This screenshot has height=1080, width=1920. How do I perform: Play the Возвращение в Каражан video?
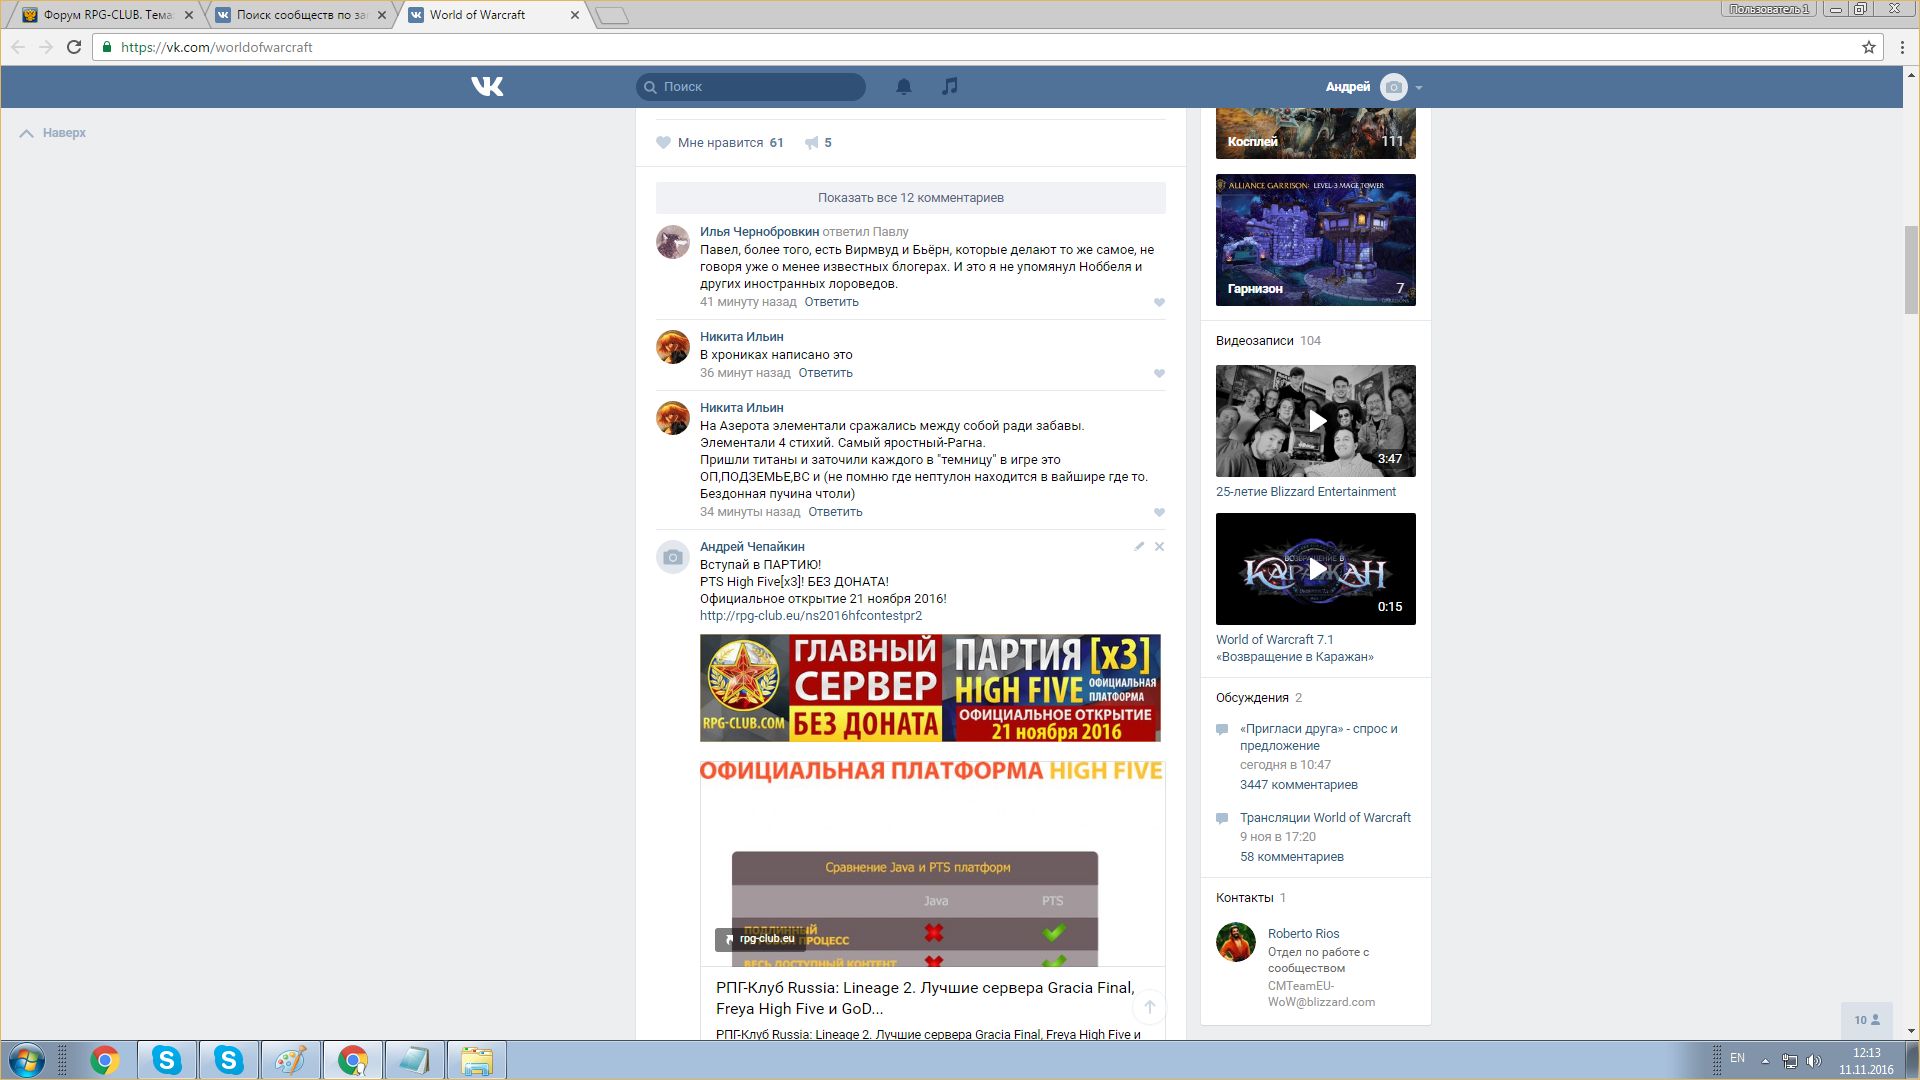tap(1316, 569)
